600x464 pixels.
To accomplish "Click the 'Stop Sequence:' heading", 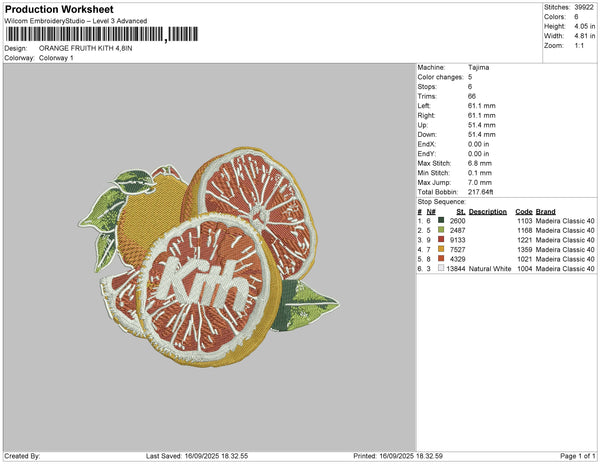I will pyautogui.click(x=442, y=202).
